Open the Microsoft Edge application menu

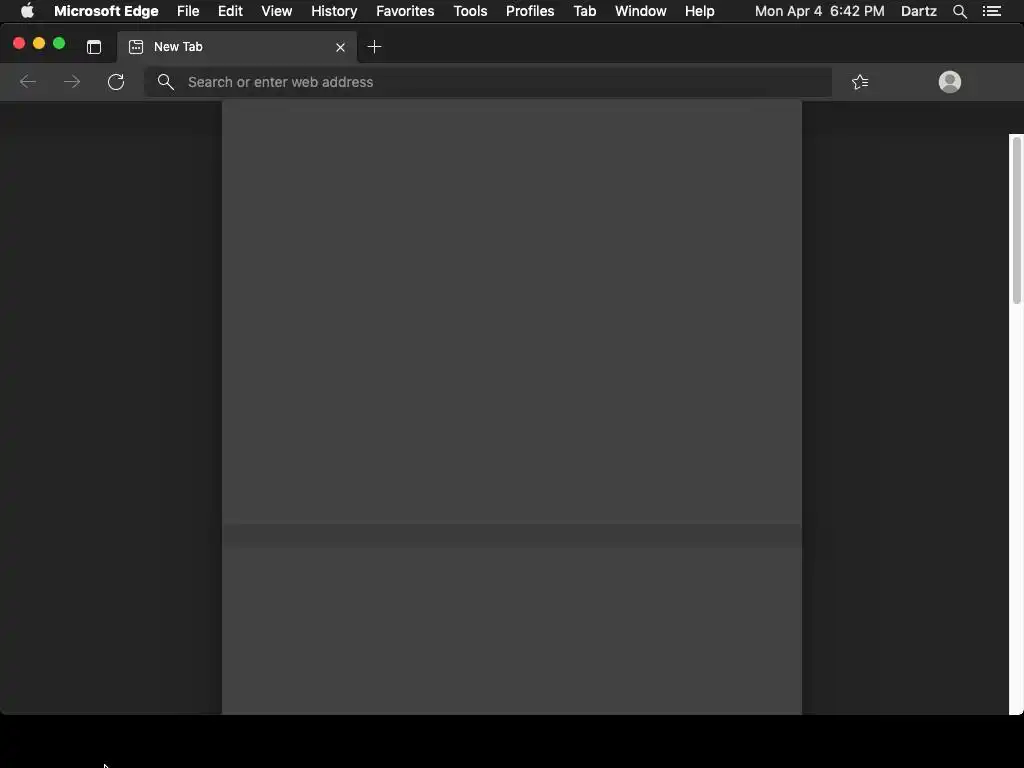coord(106,11)
